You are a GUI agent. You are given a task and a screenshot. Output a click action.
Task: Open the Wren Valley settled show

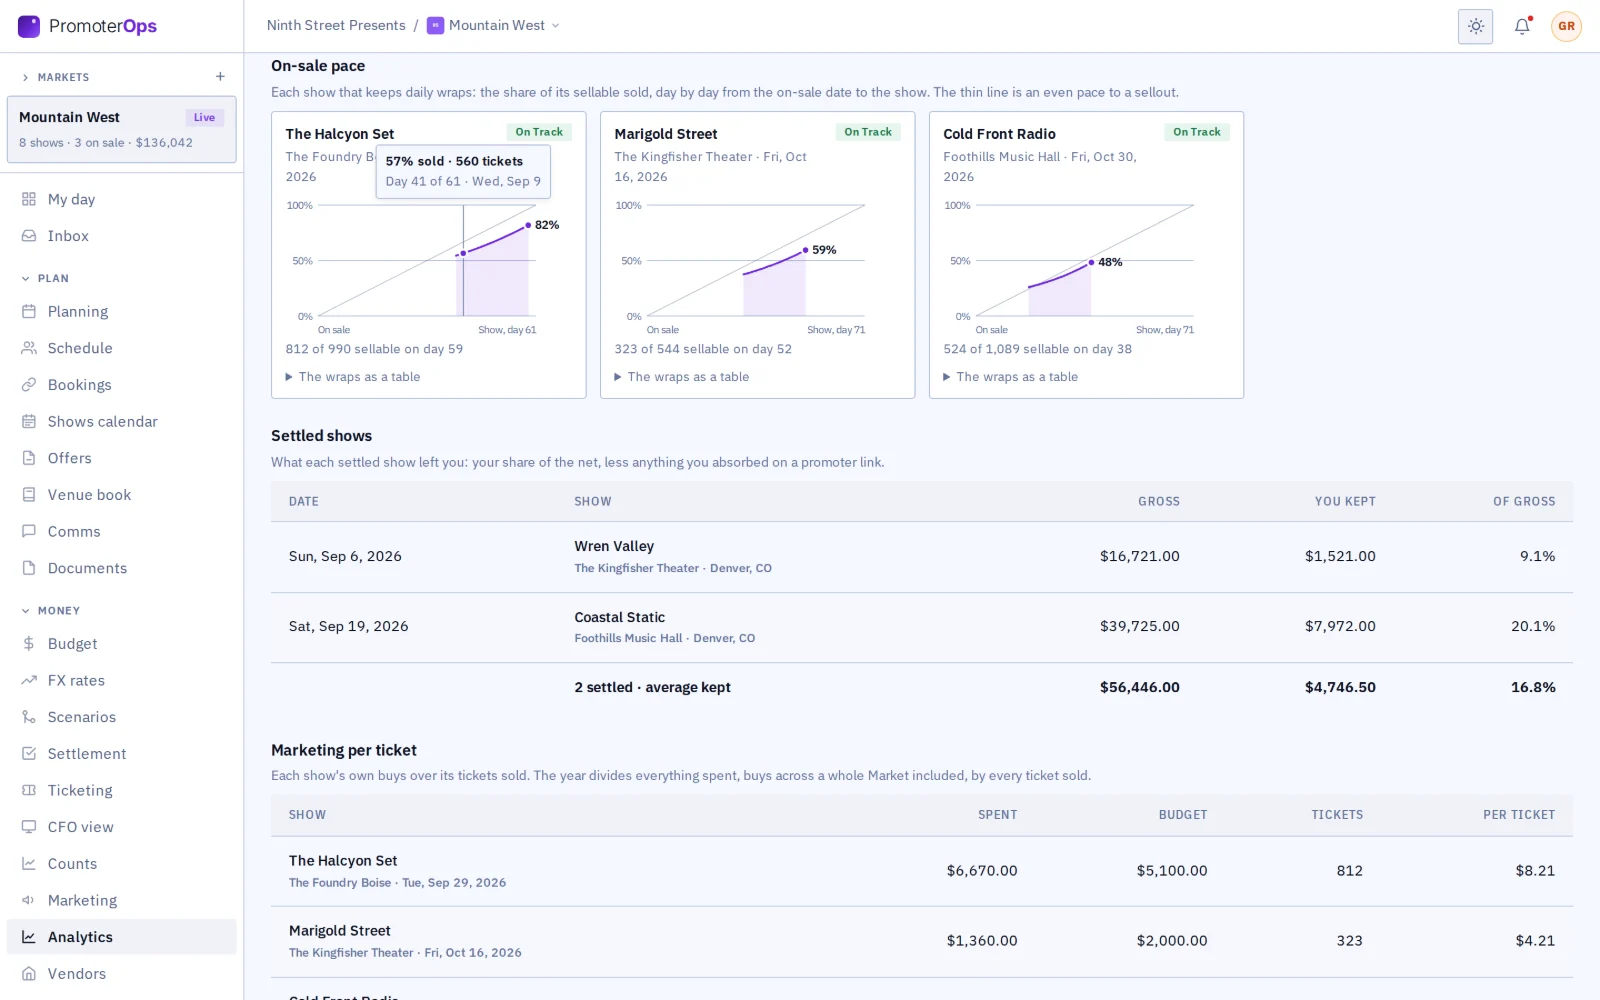tap(921, 557)
